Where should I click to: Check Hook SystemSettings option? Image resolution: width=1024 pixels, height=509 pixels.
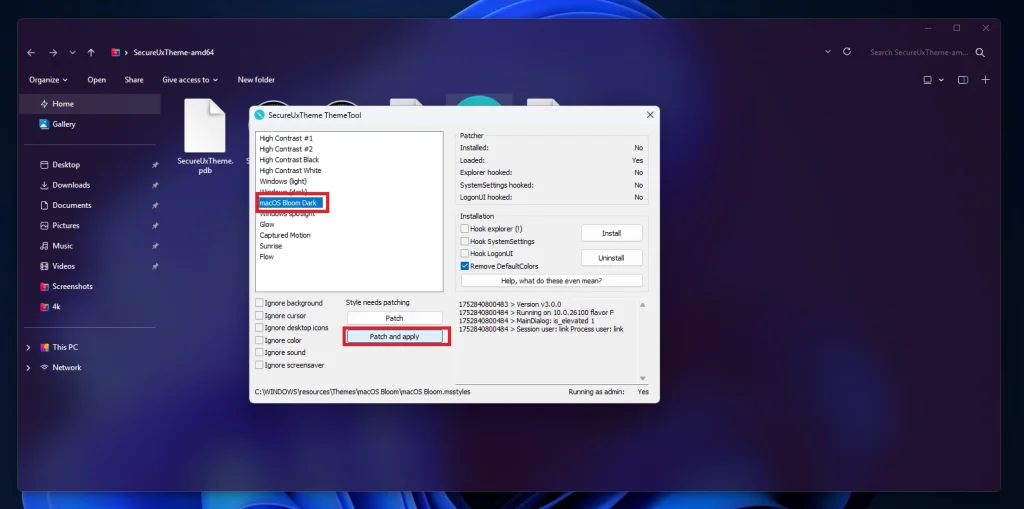[x=464, y=242]
